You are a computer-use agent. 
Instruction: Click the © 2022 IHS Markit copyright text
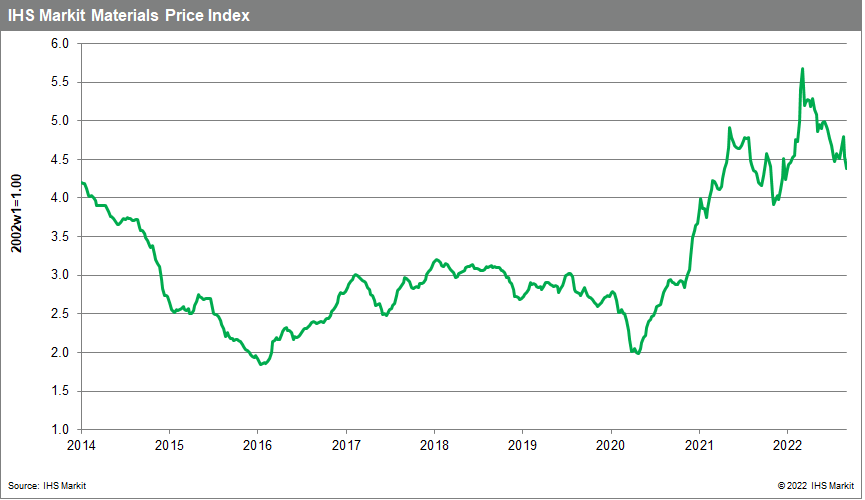tap(804, 485)
